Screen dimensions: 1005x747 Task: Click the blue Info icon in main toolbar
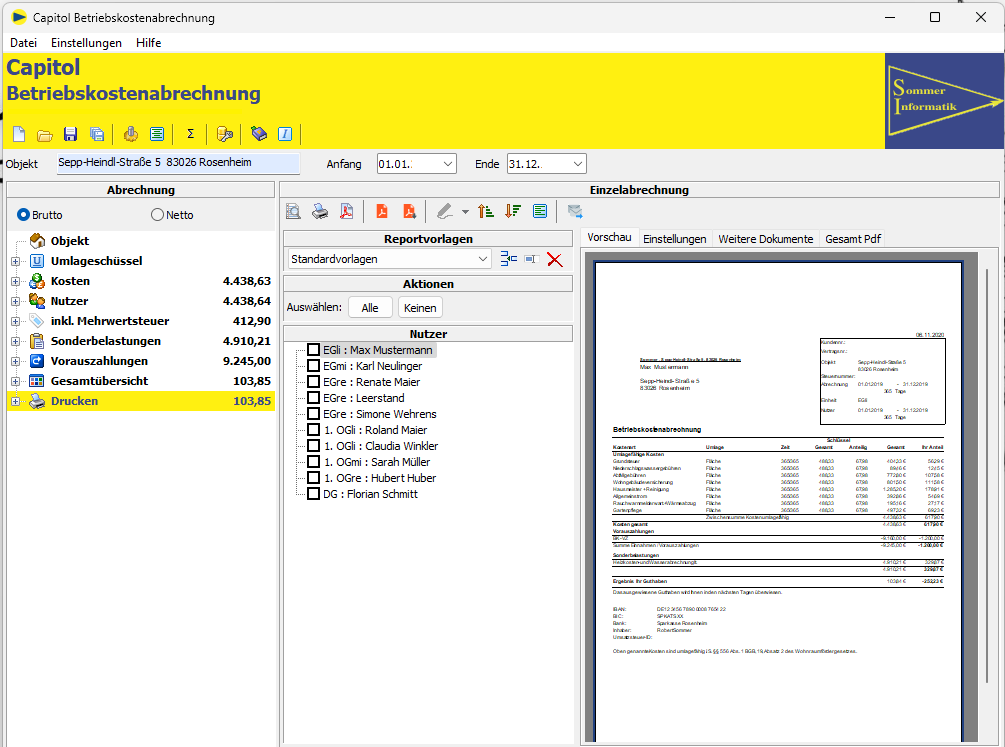pos(284,134)
